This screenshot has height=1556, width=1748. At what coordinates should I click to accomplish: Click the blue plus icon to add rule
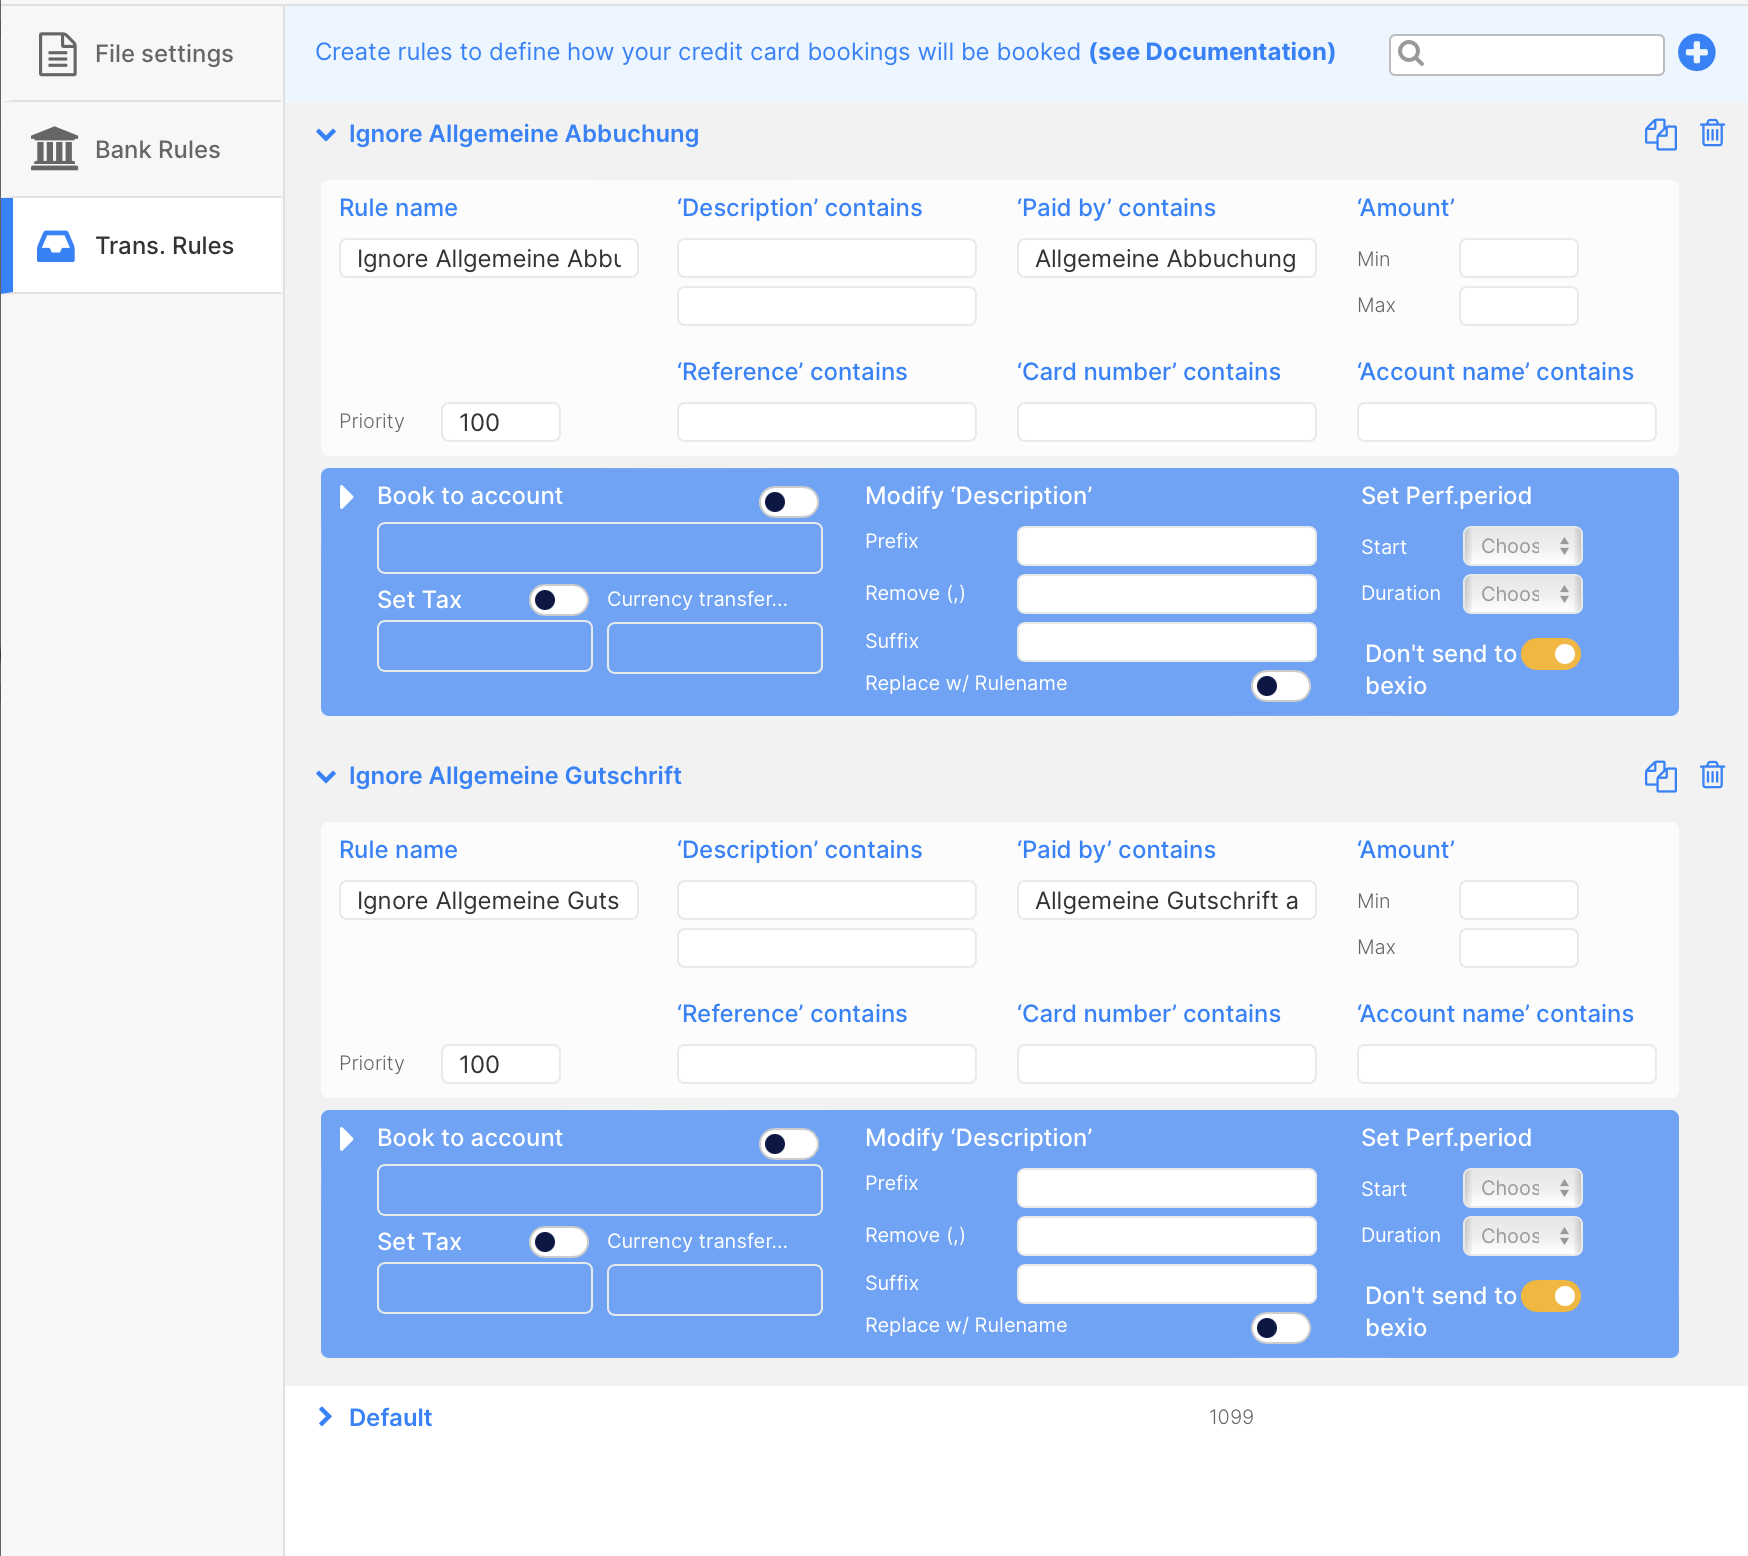(1696, 53)
